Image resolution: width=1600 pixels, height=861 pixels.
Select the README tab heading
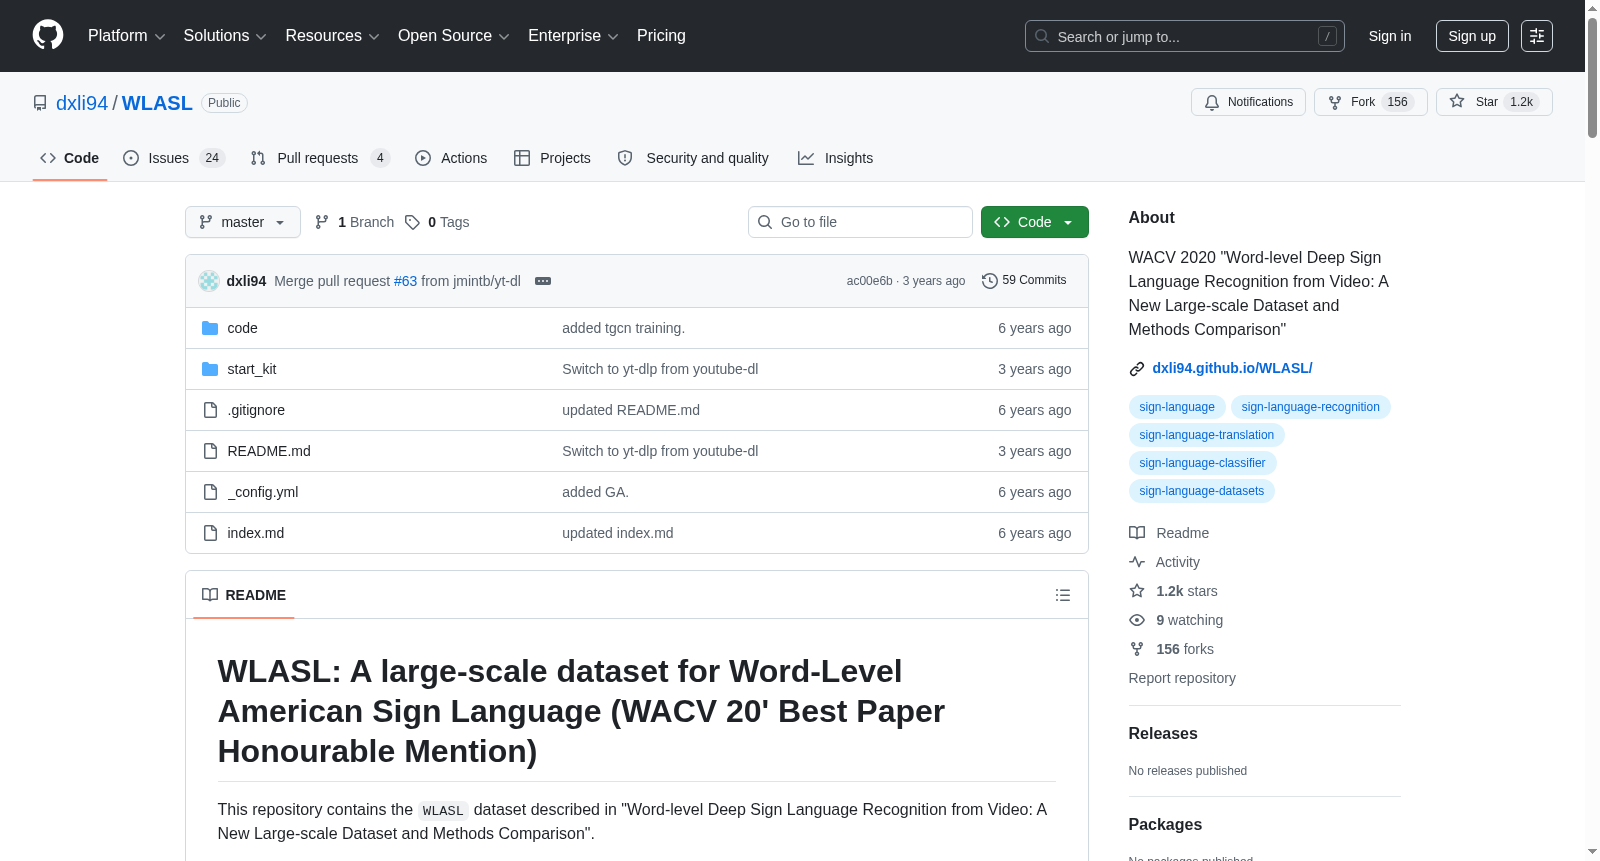(x=244, y=595)
